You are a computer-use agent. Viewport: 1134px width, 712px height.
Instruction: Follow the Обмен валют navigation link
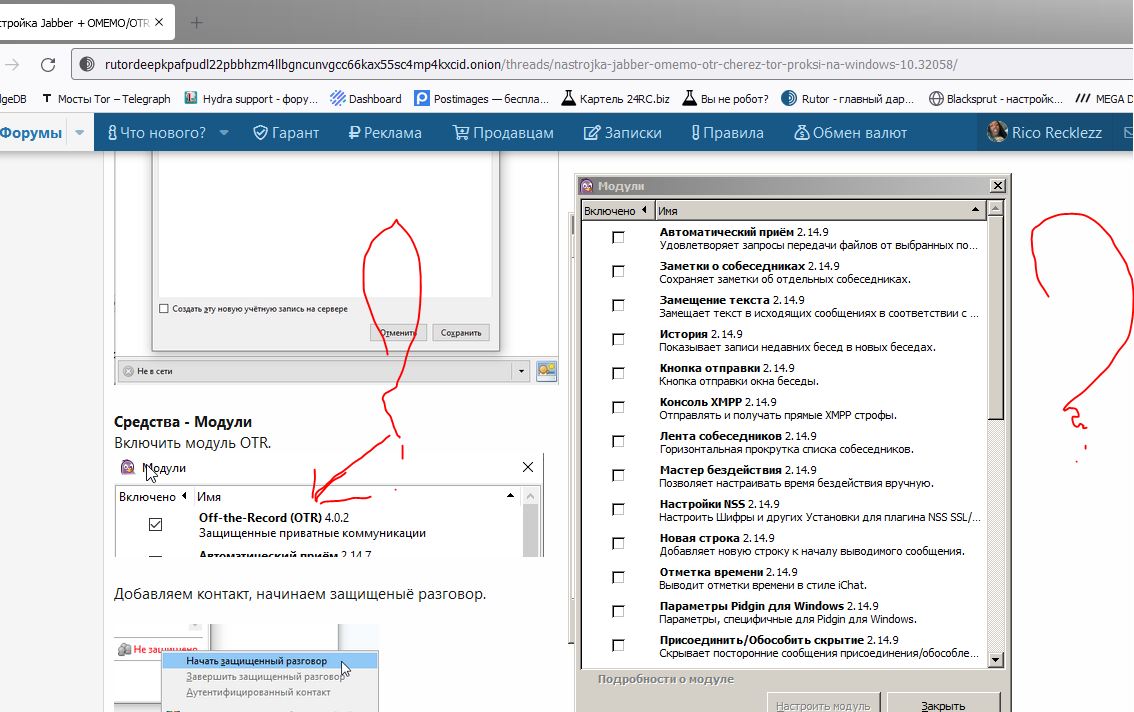[850, 133]
